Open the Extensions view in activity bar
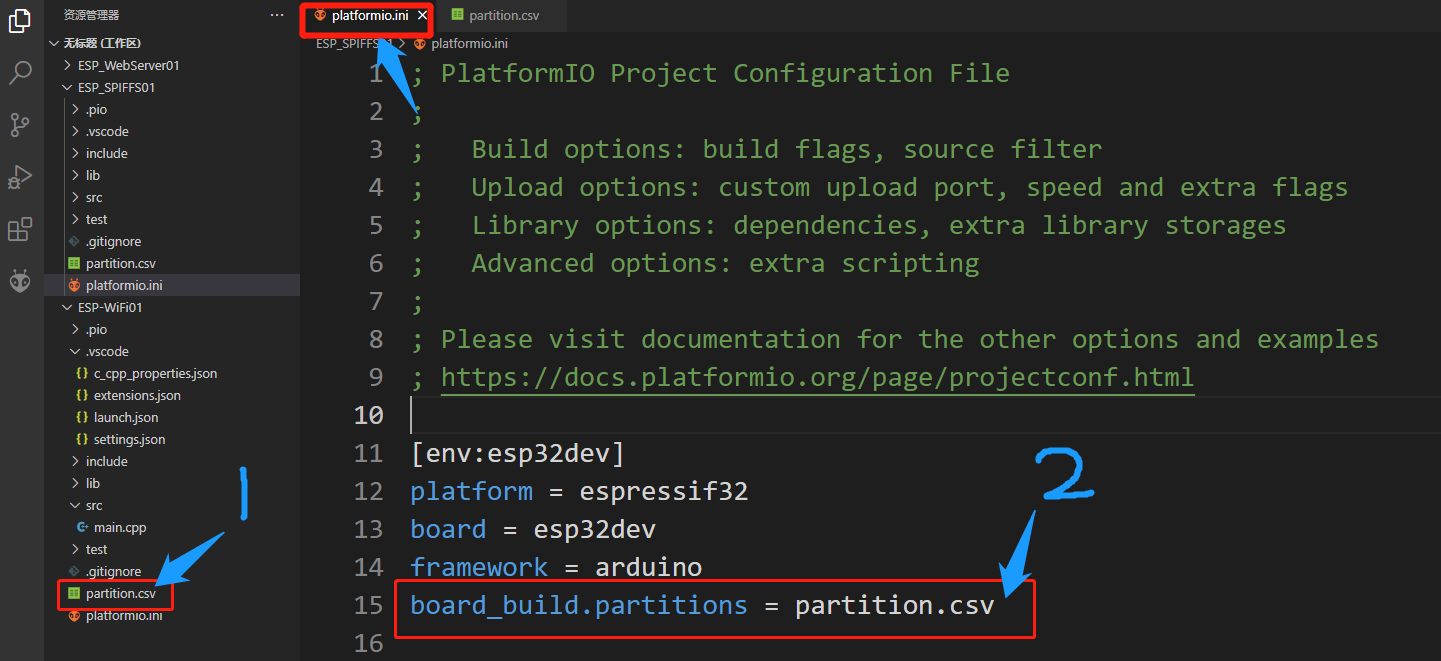1441x661 pixels. pyautogui.click(x=20, y=230)
